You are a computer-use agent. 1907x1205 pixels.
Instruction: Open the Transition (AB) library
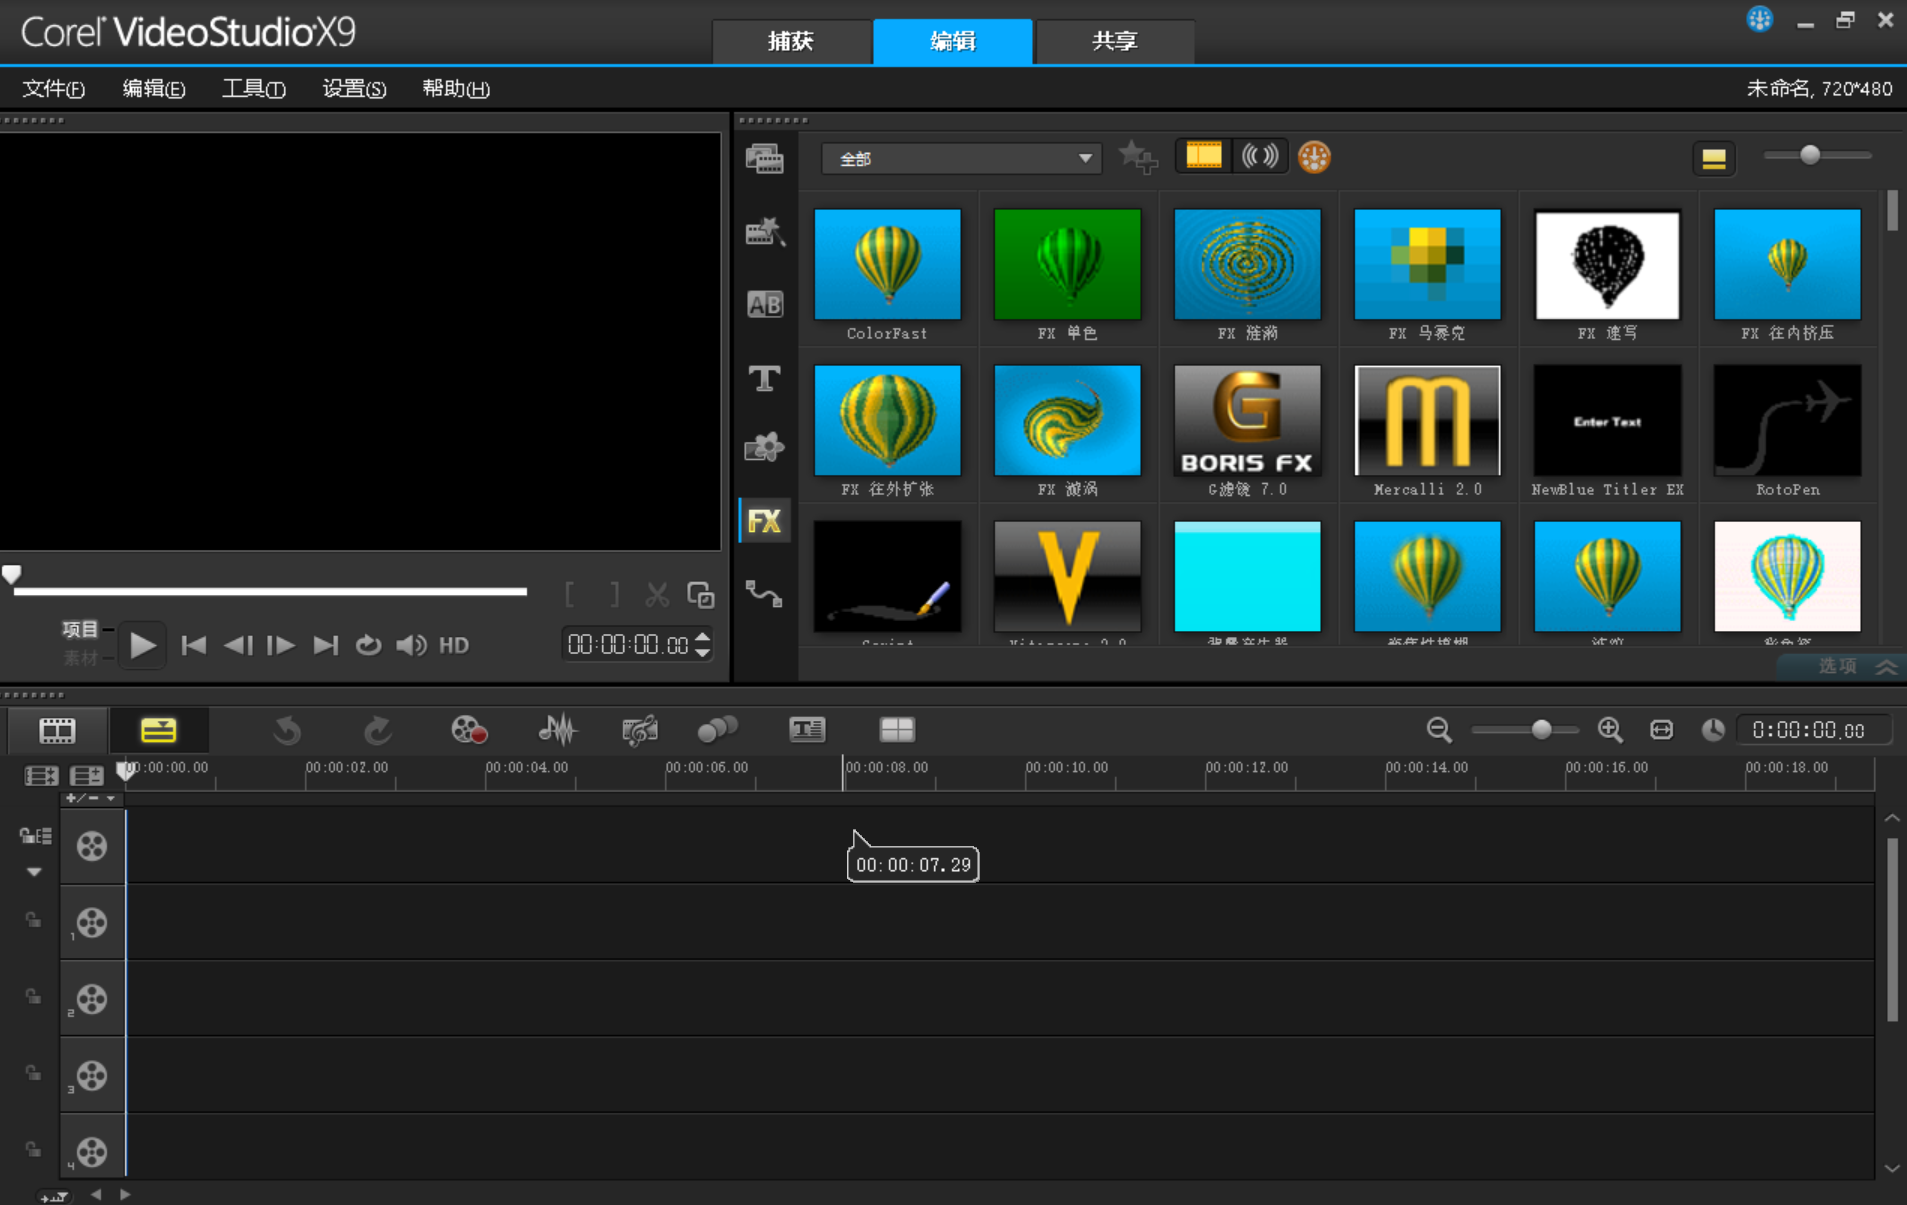pyautogui.click(x=764, y=304)
